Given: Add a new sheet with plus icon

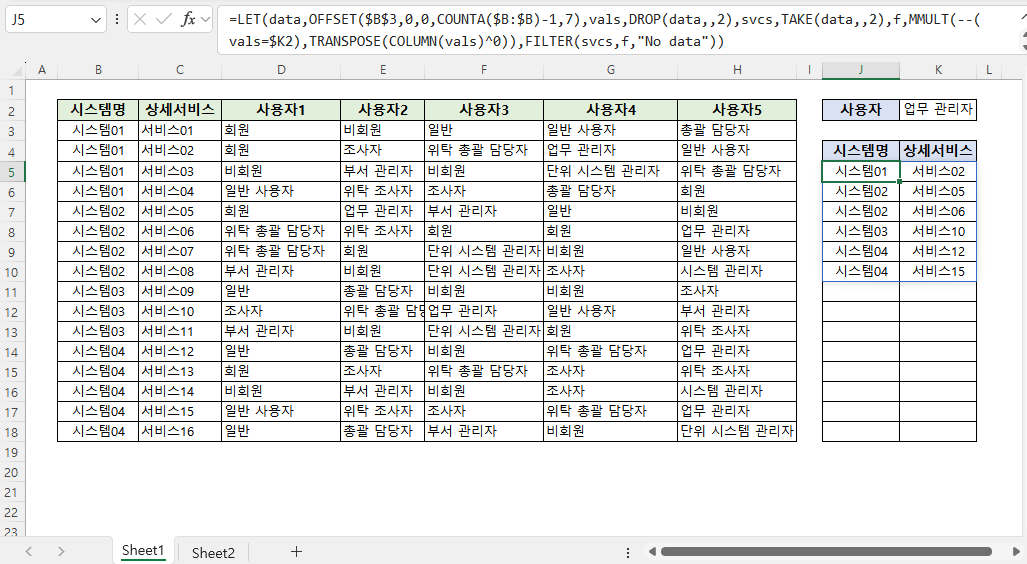Looking at the screenshot, I should point(296,551).
